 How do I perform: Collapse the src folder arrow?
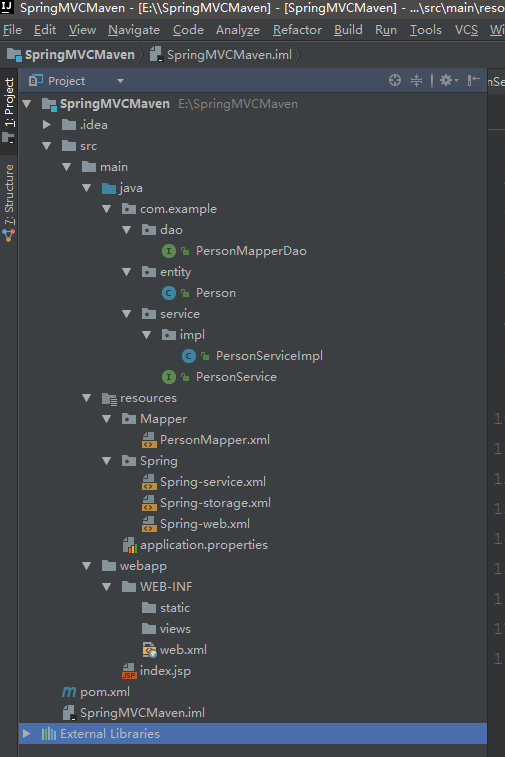(47, 146)
